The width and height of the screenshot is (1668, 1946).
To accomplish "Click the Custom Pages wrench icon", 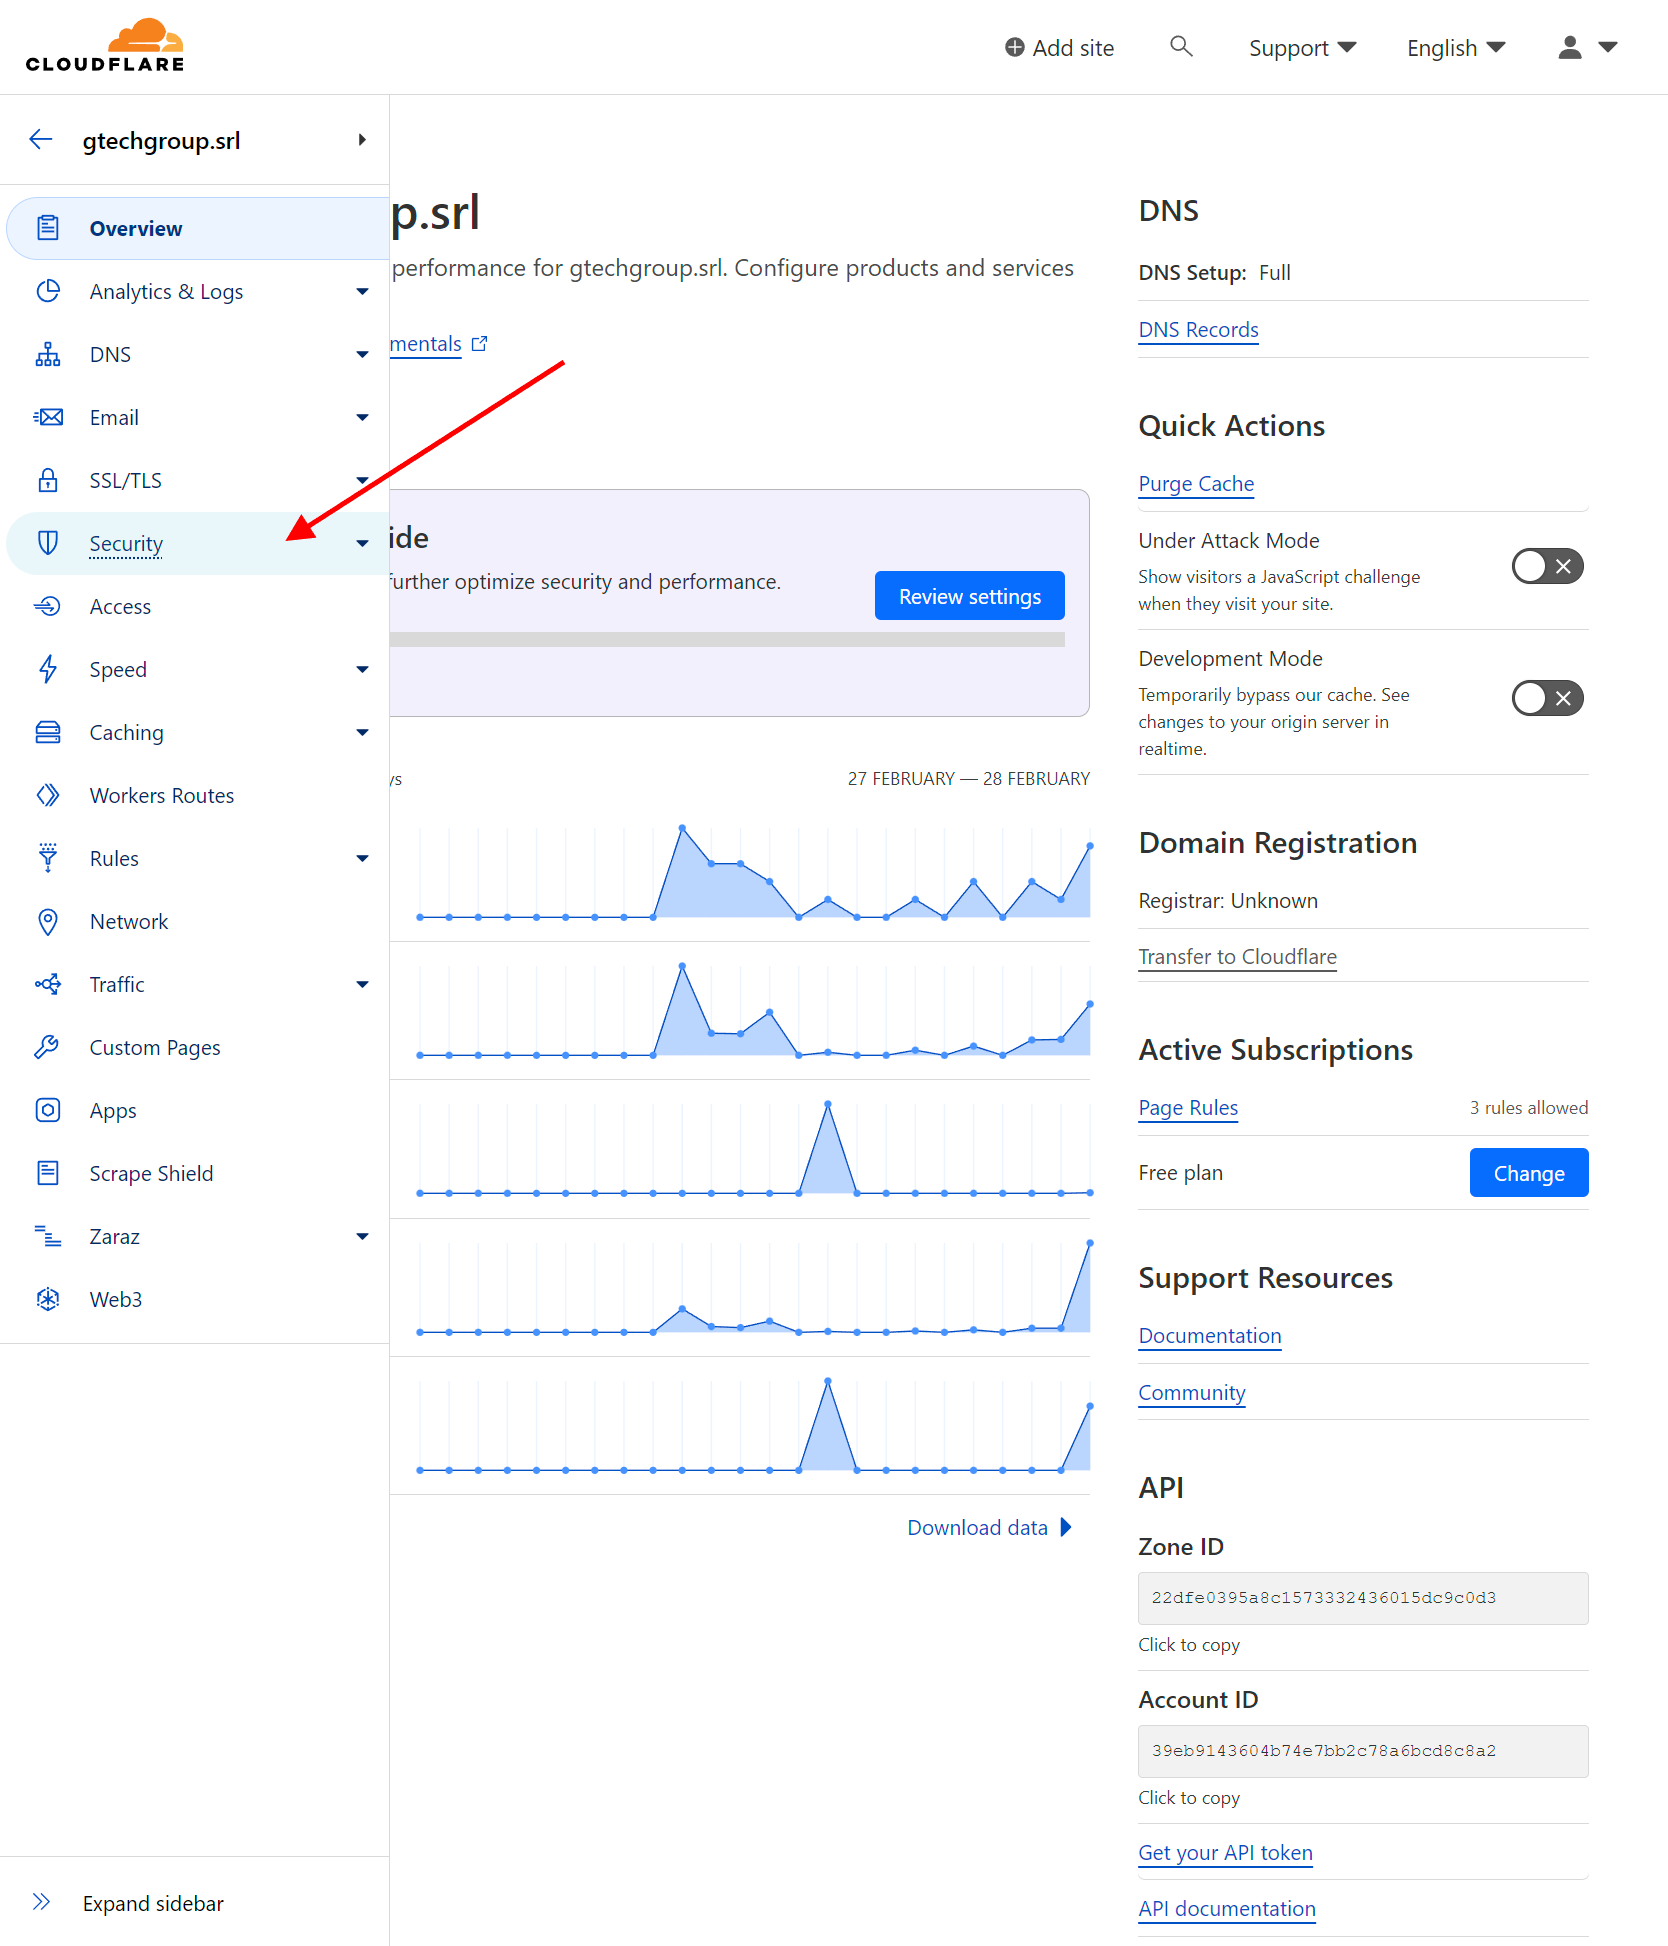I will [x=48, y=1047].
